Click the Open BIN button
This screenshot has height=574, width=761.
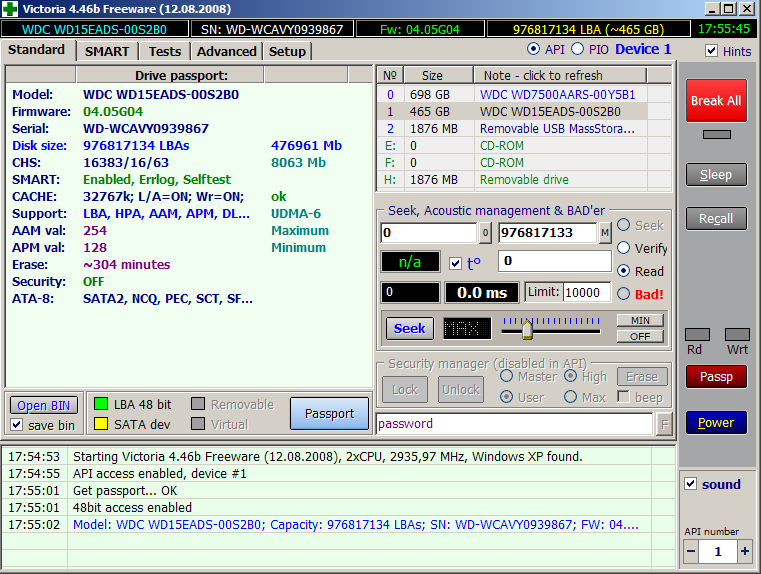pyautogui.click(x=44, y=405)
